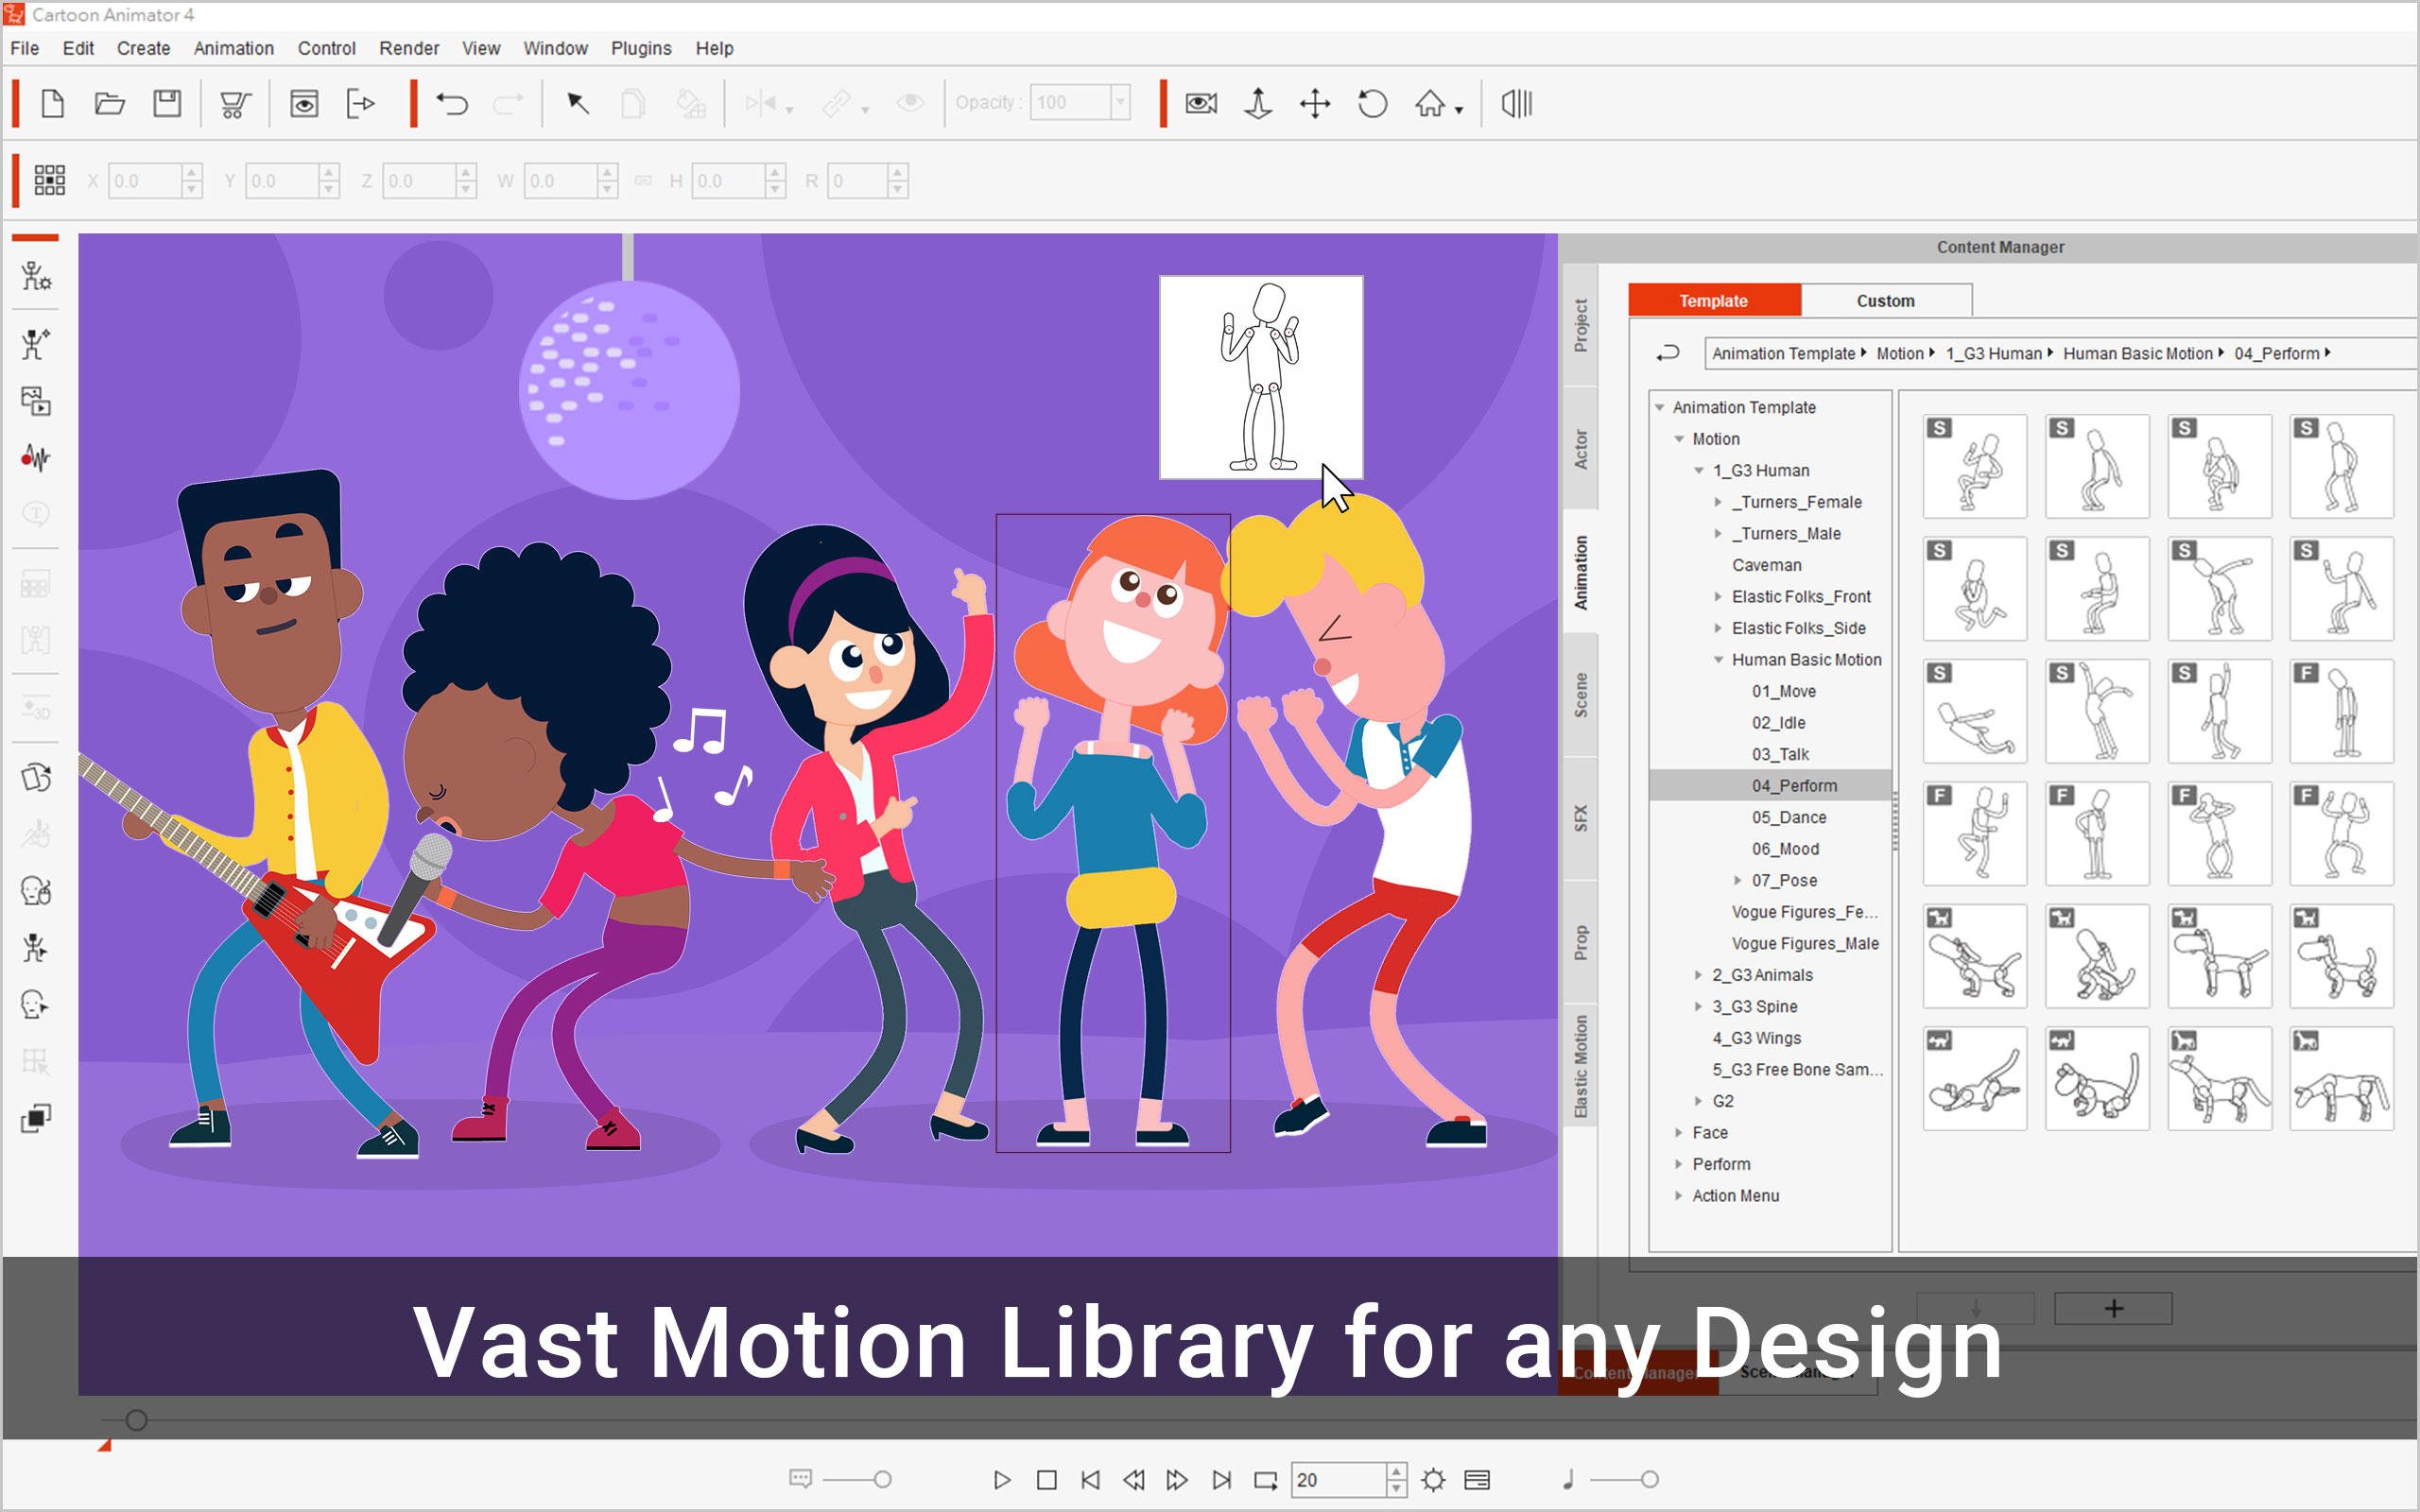Viewport: 2420px width, 1512px height.
Task: Expand the _Turners_Female tree item
Action: 1718,502
